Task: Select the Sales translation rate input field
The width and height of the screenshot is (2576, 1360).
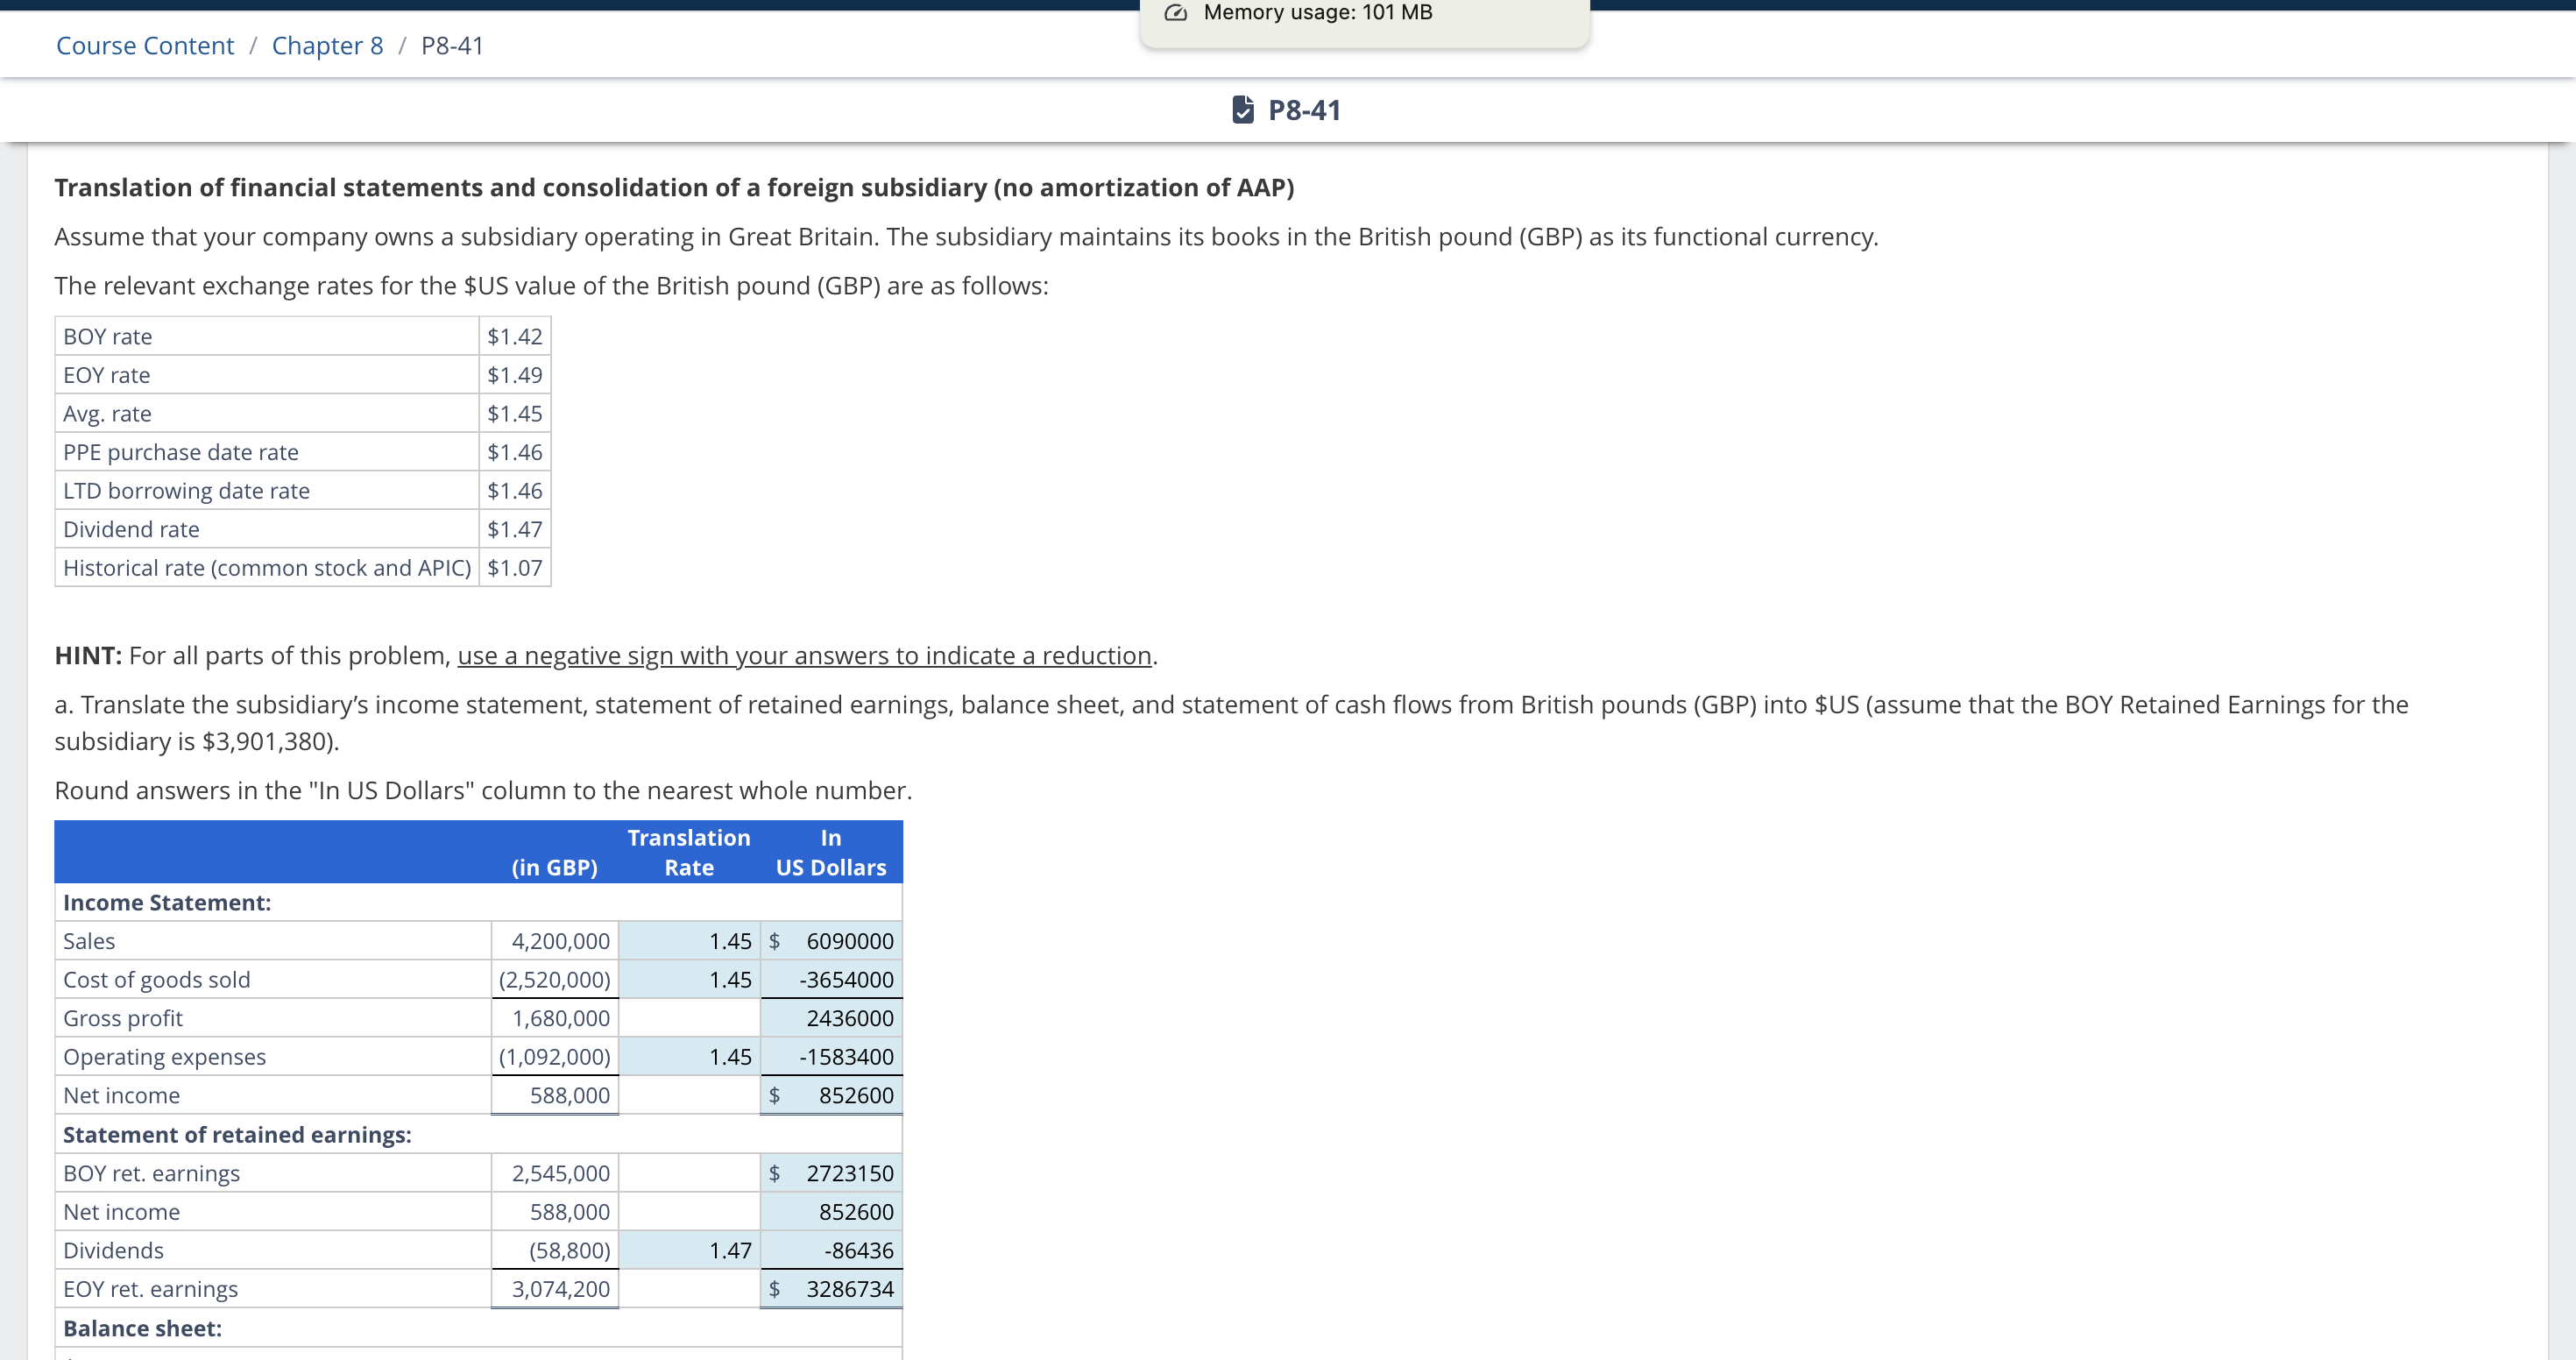Action: pyautogui.click(x=689, y=941)
